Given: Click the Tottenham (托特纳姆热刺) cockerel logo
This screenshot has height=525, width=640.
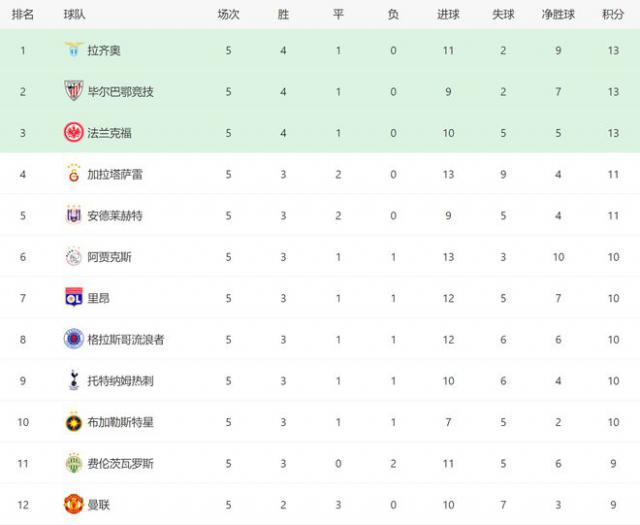Looking at the screenshot, I should click(x=73, y=380).
